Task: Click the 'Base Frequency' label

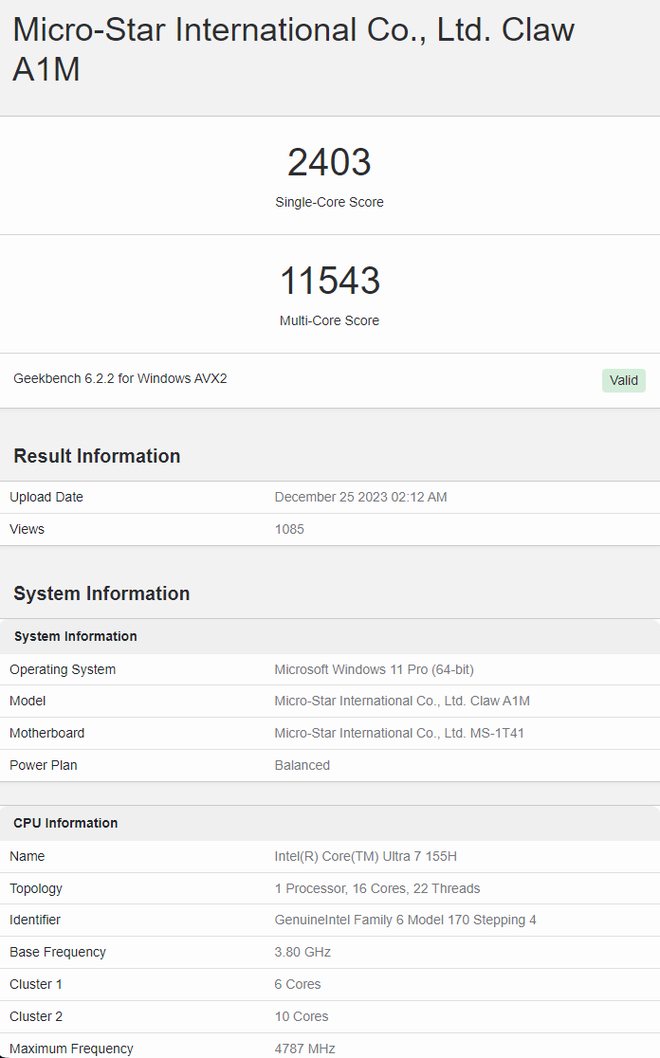Action: click(57, 952)
